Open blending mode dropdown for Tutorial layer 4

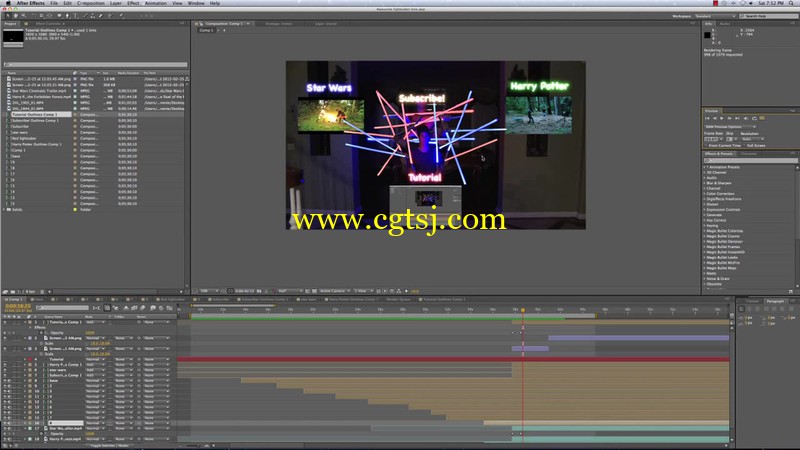tap(95, 359)
